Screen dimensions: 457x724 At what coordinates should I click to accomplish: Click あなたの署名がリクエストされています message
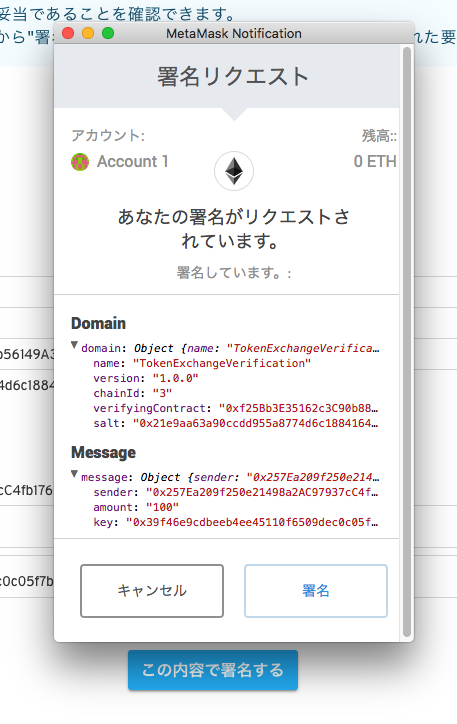pyautogui.click(x=234, y=229)
